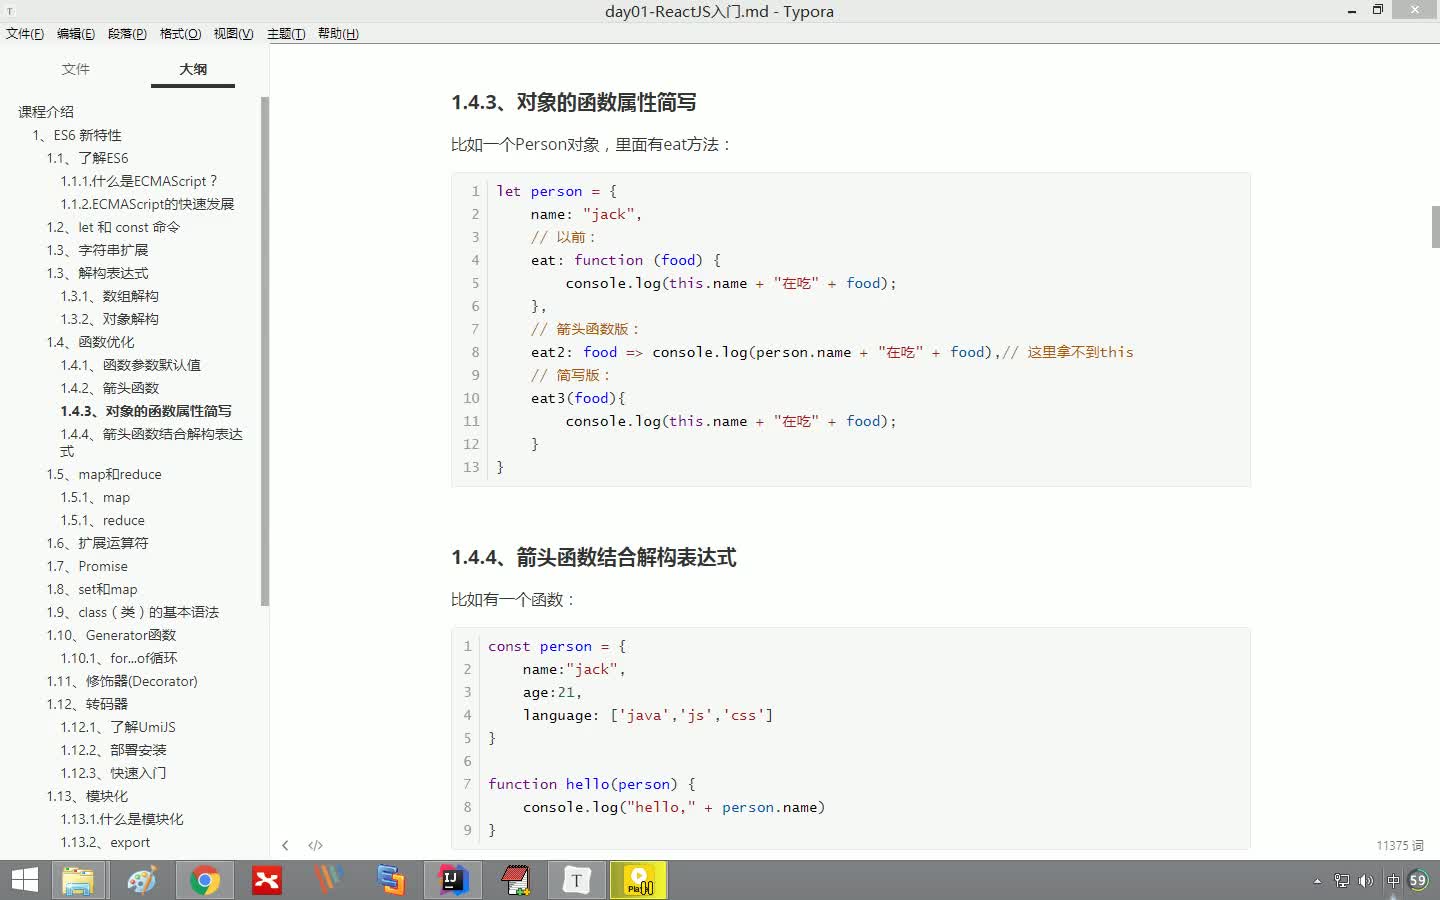Open File Explorer from the taskbar
This screenshot has height=900, width=1440.
tap(78, 880)
